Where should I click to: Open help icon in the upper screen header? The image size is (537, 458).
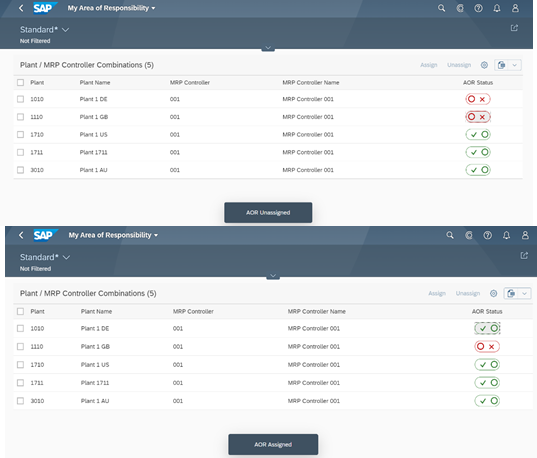(478, 8)
